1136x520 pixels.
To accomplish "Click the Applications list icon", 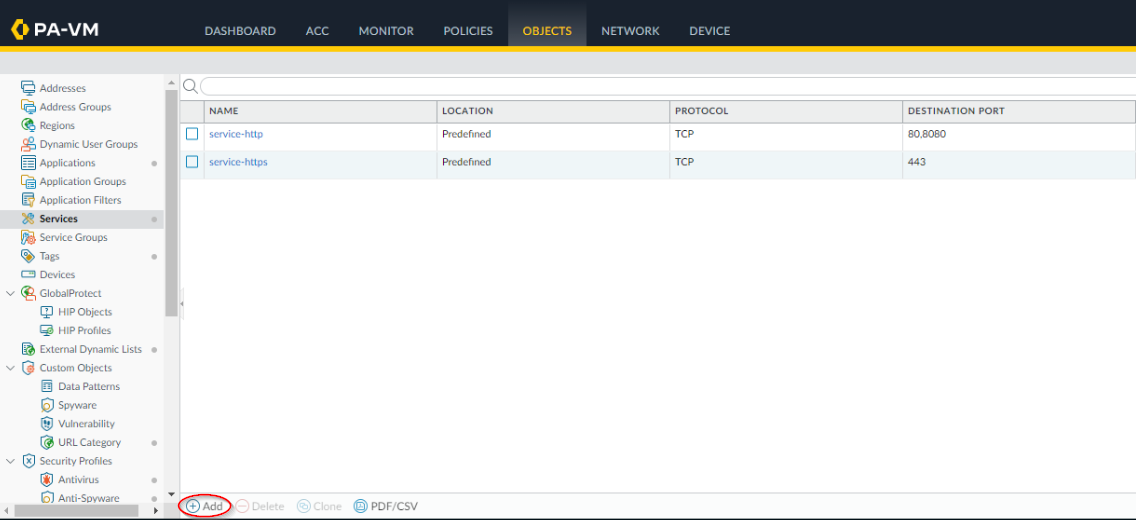I will tap(28, 163).
